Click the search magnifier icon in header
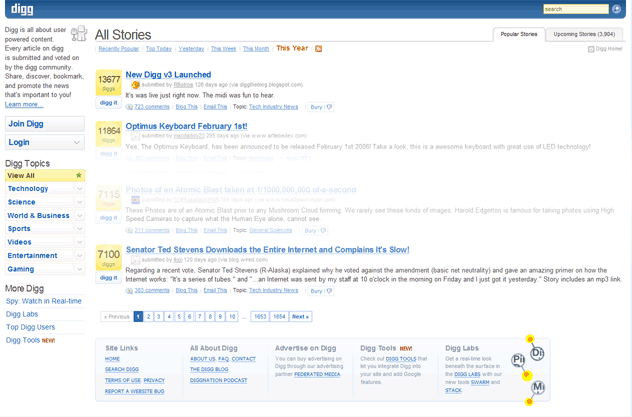This screenshot has height=417, width=632. [x=616, y=9]
